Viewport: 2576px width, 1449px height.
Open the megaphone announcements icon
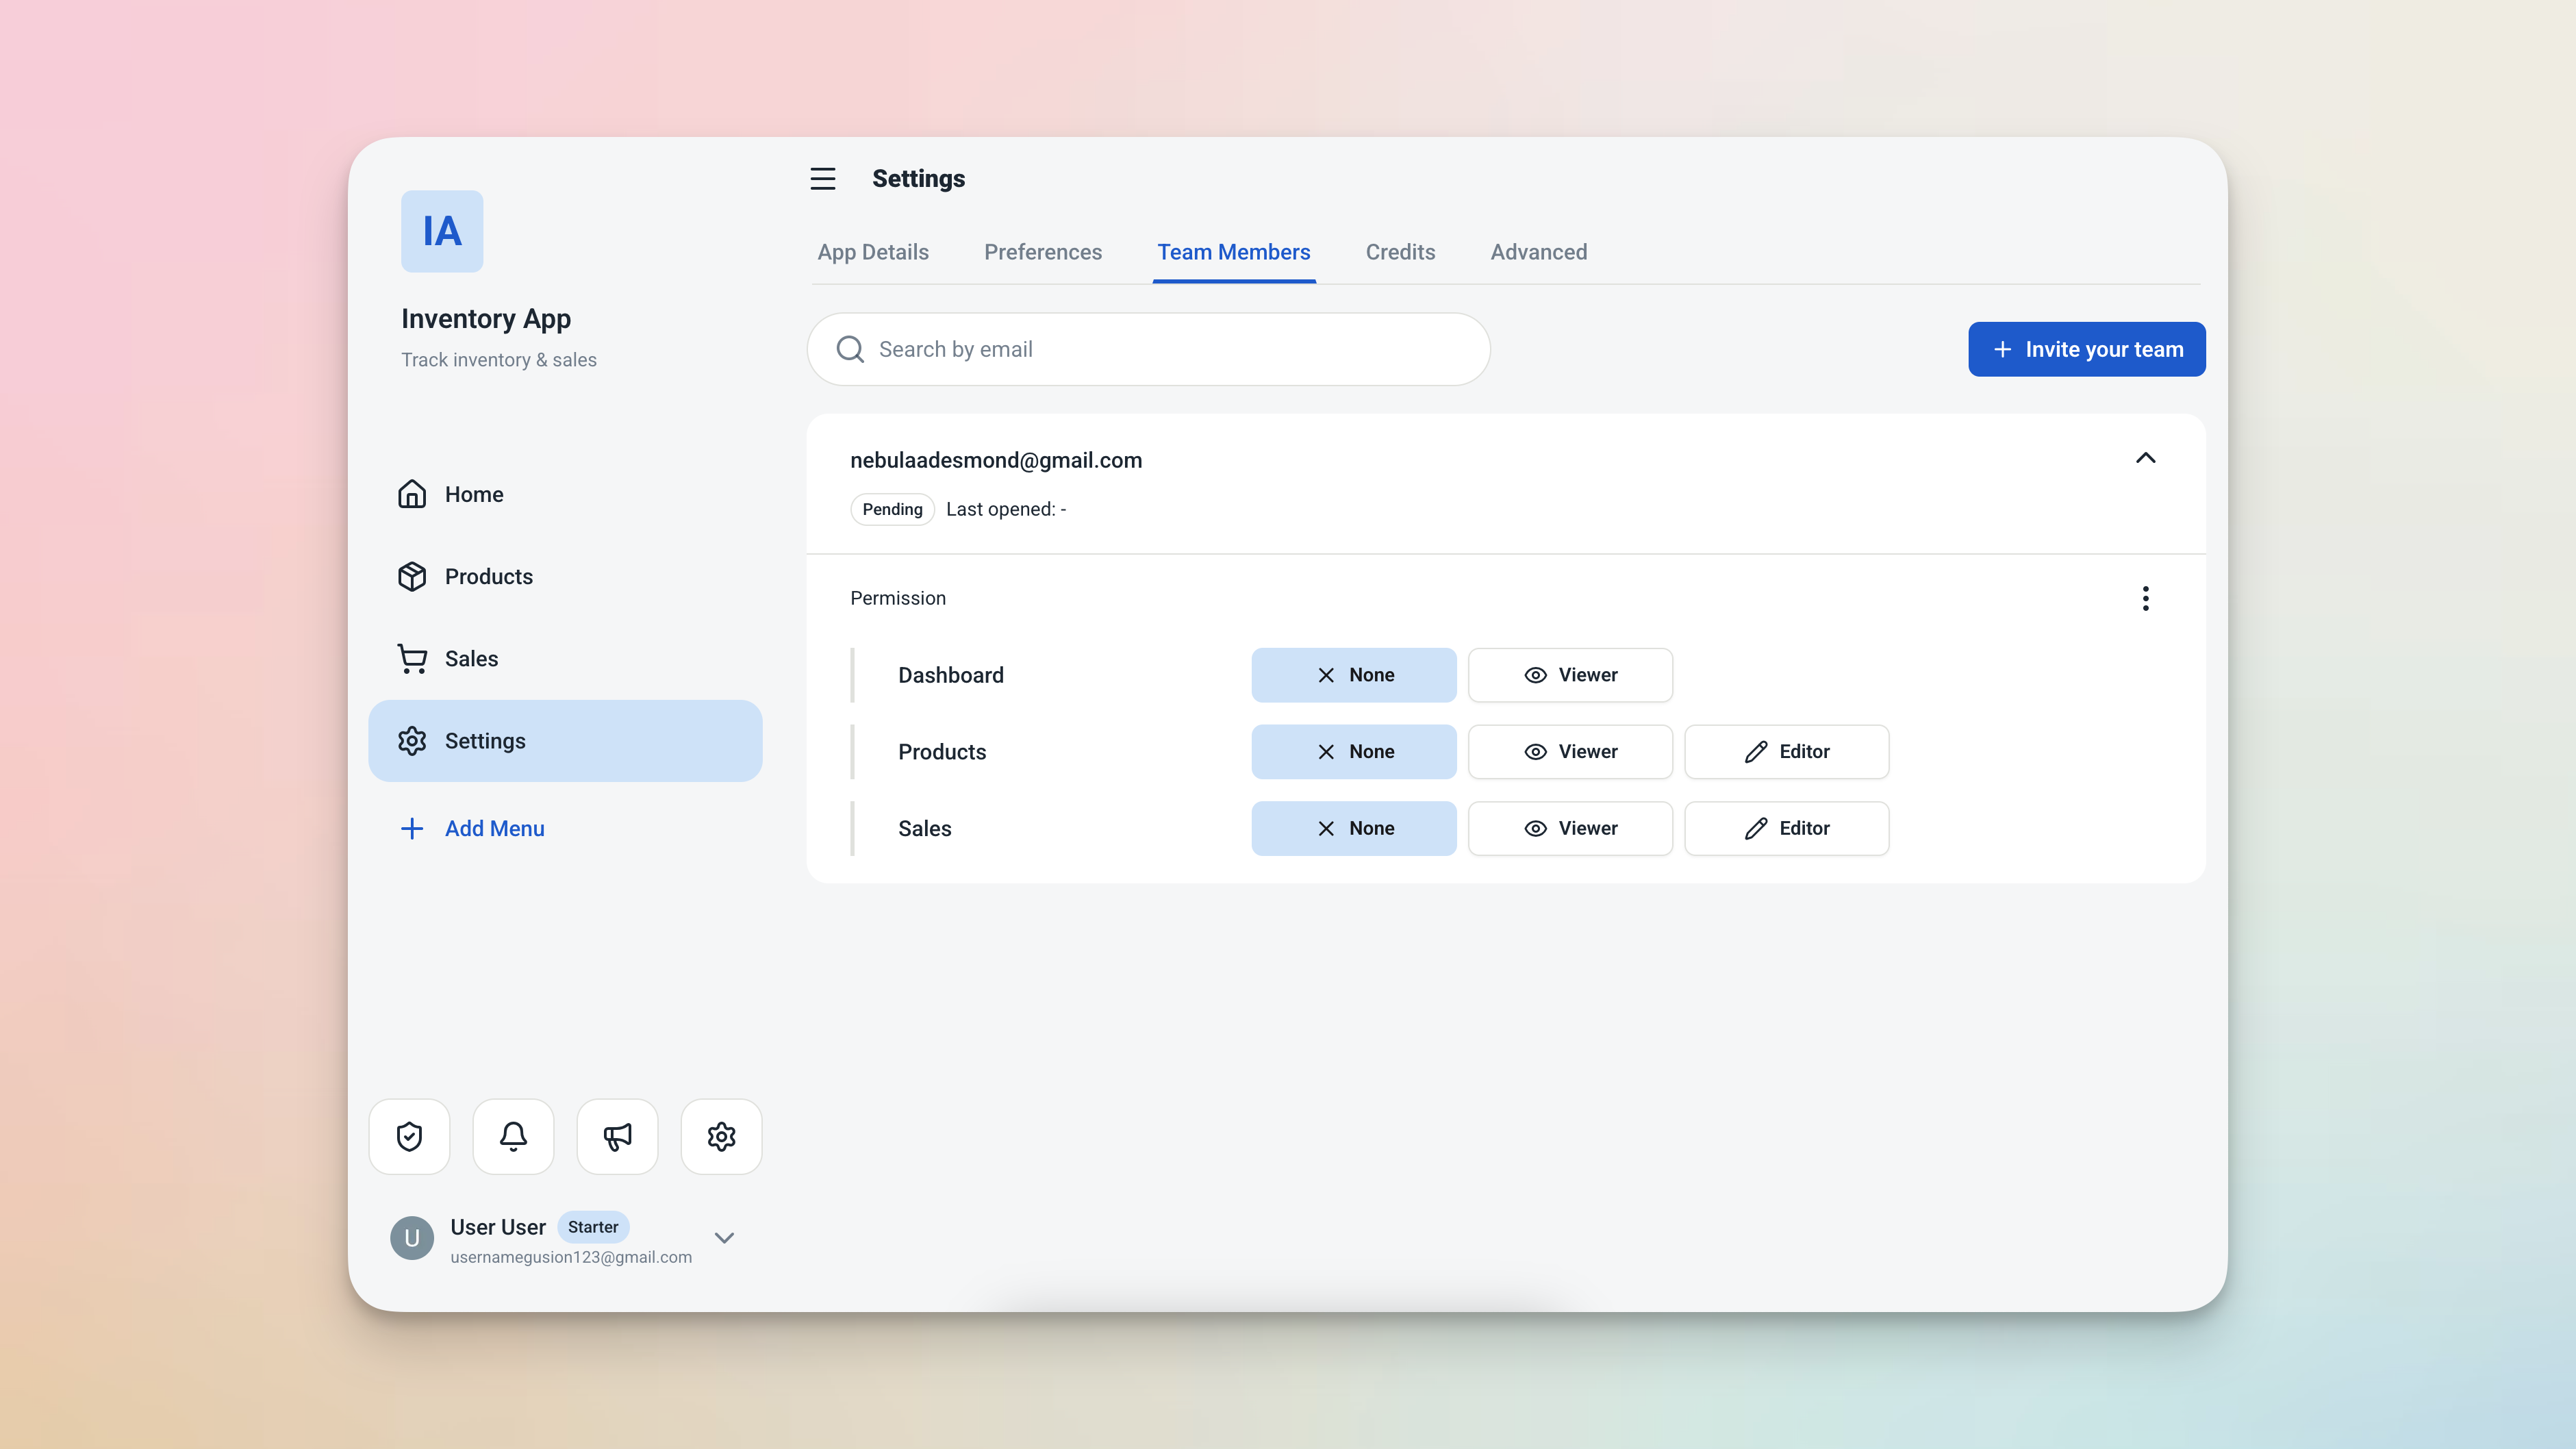[617, 1136]
